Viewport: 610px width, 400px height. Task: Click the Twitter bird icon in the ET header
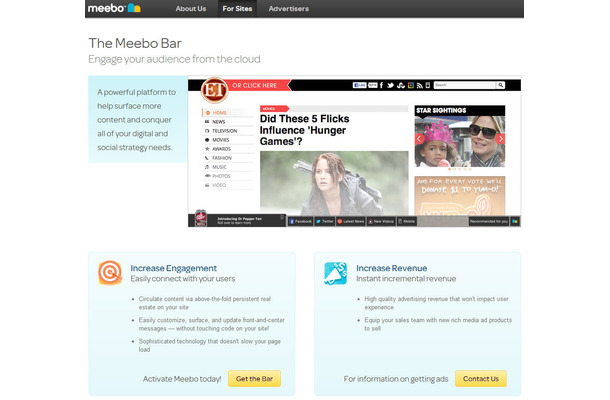(x=390, y=85)
